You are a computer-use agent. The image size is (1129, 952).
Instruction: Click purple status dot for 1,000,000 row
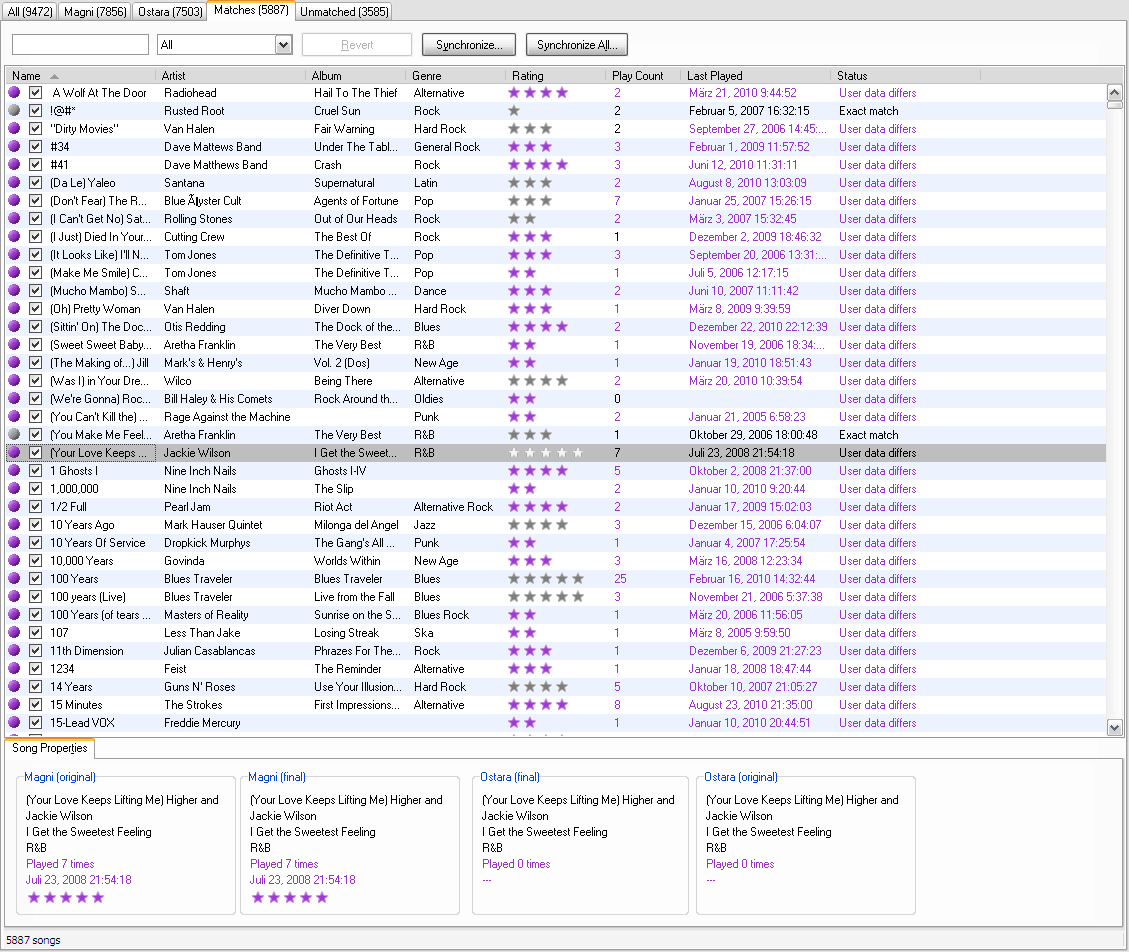coord(14,488)
